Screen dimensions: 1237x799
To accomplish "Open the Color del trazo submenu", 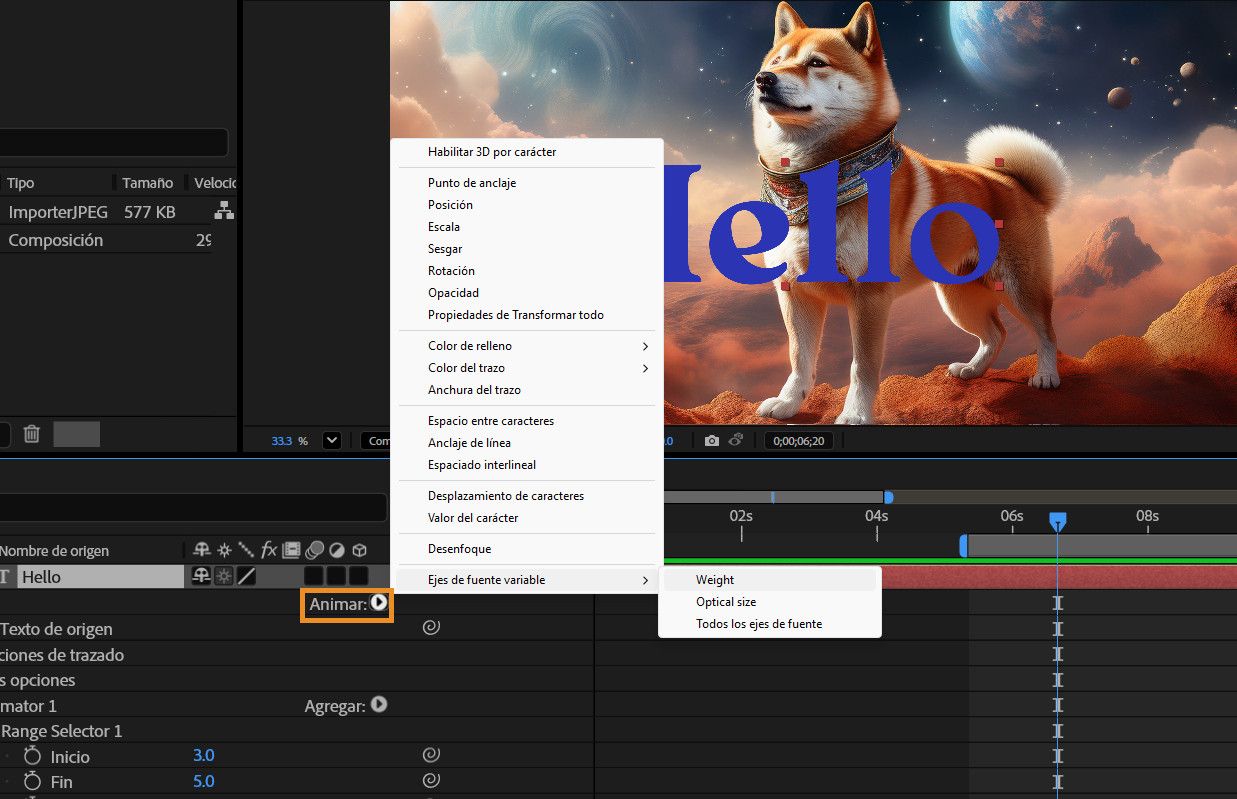I will click(526, 368).
